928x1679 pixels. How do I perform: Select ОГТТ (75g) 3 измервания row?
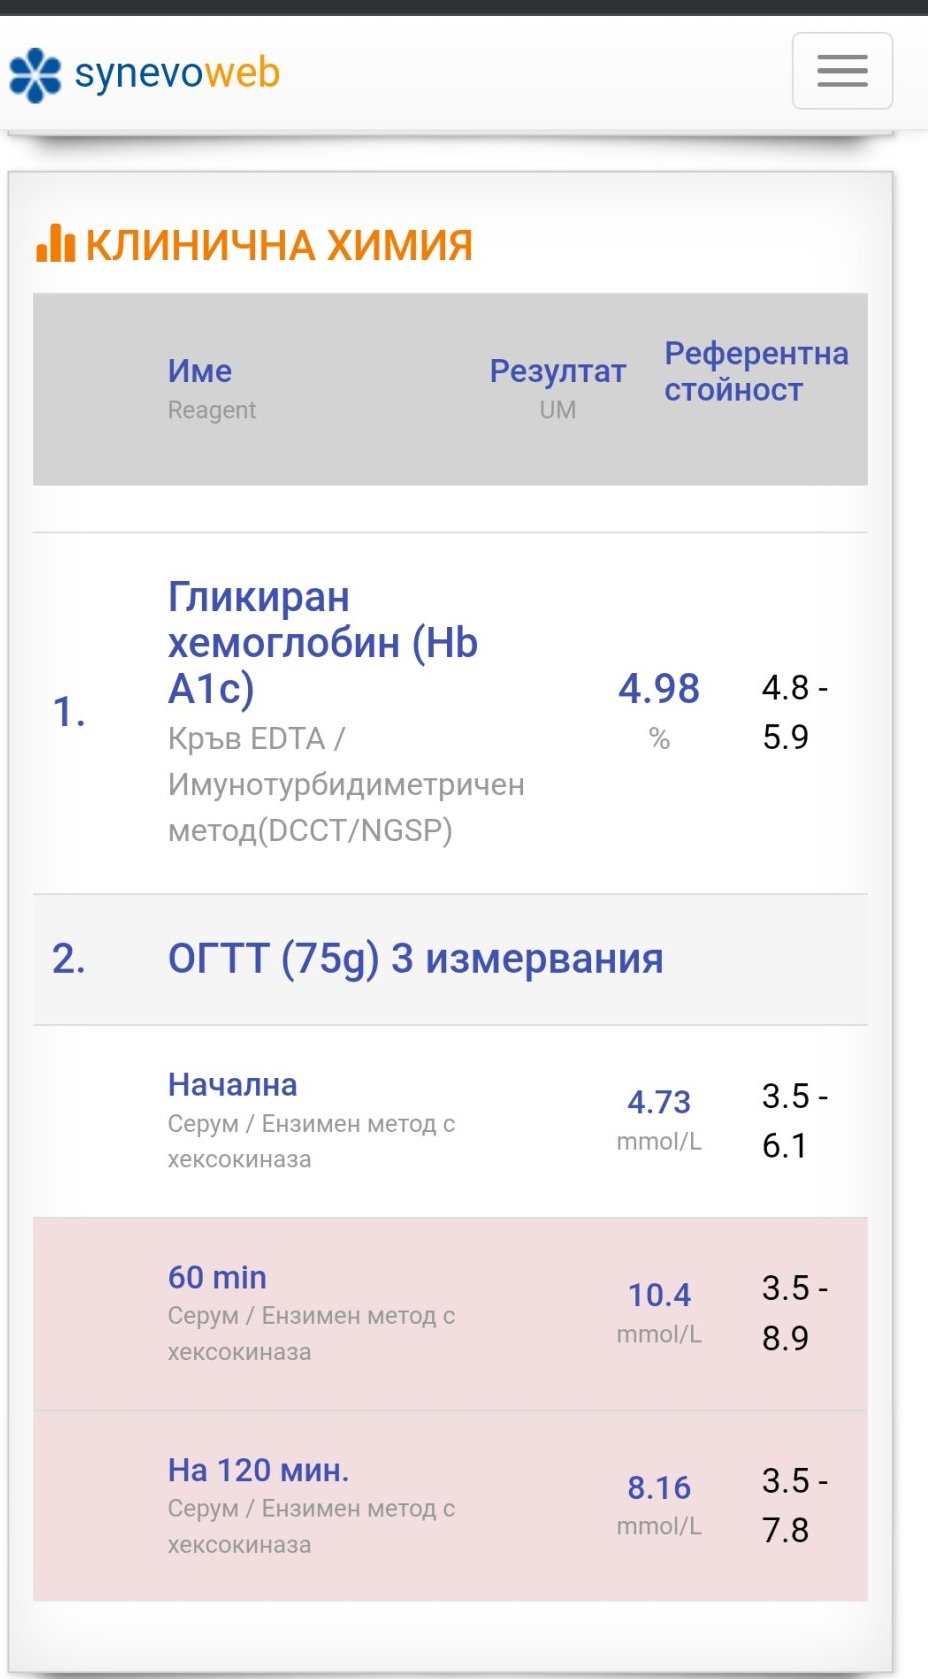415,958
